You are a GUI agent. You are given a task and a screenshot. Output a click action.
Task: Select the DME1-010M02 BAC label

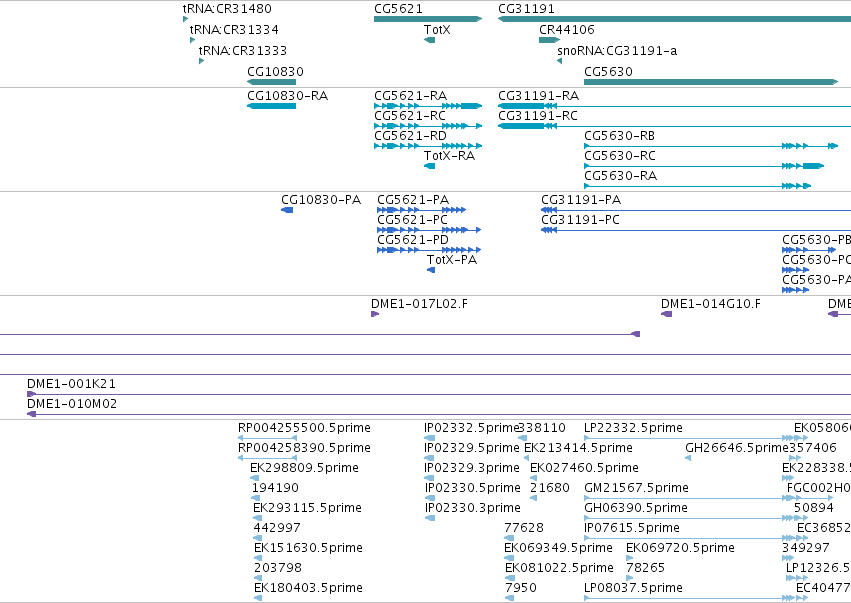[x=72, y=404]
